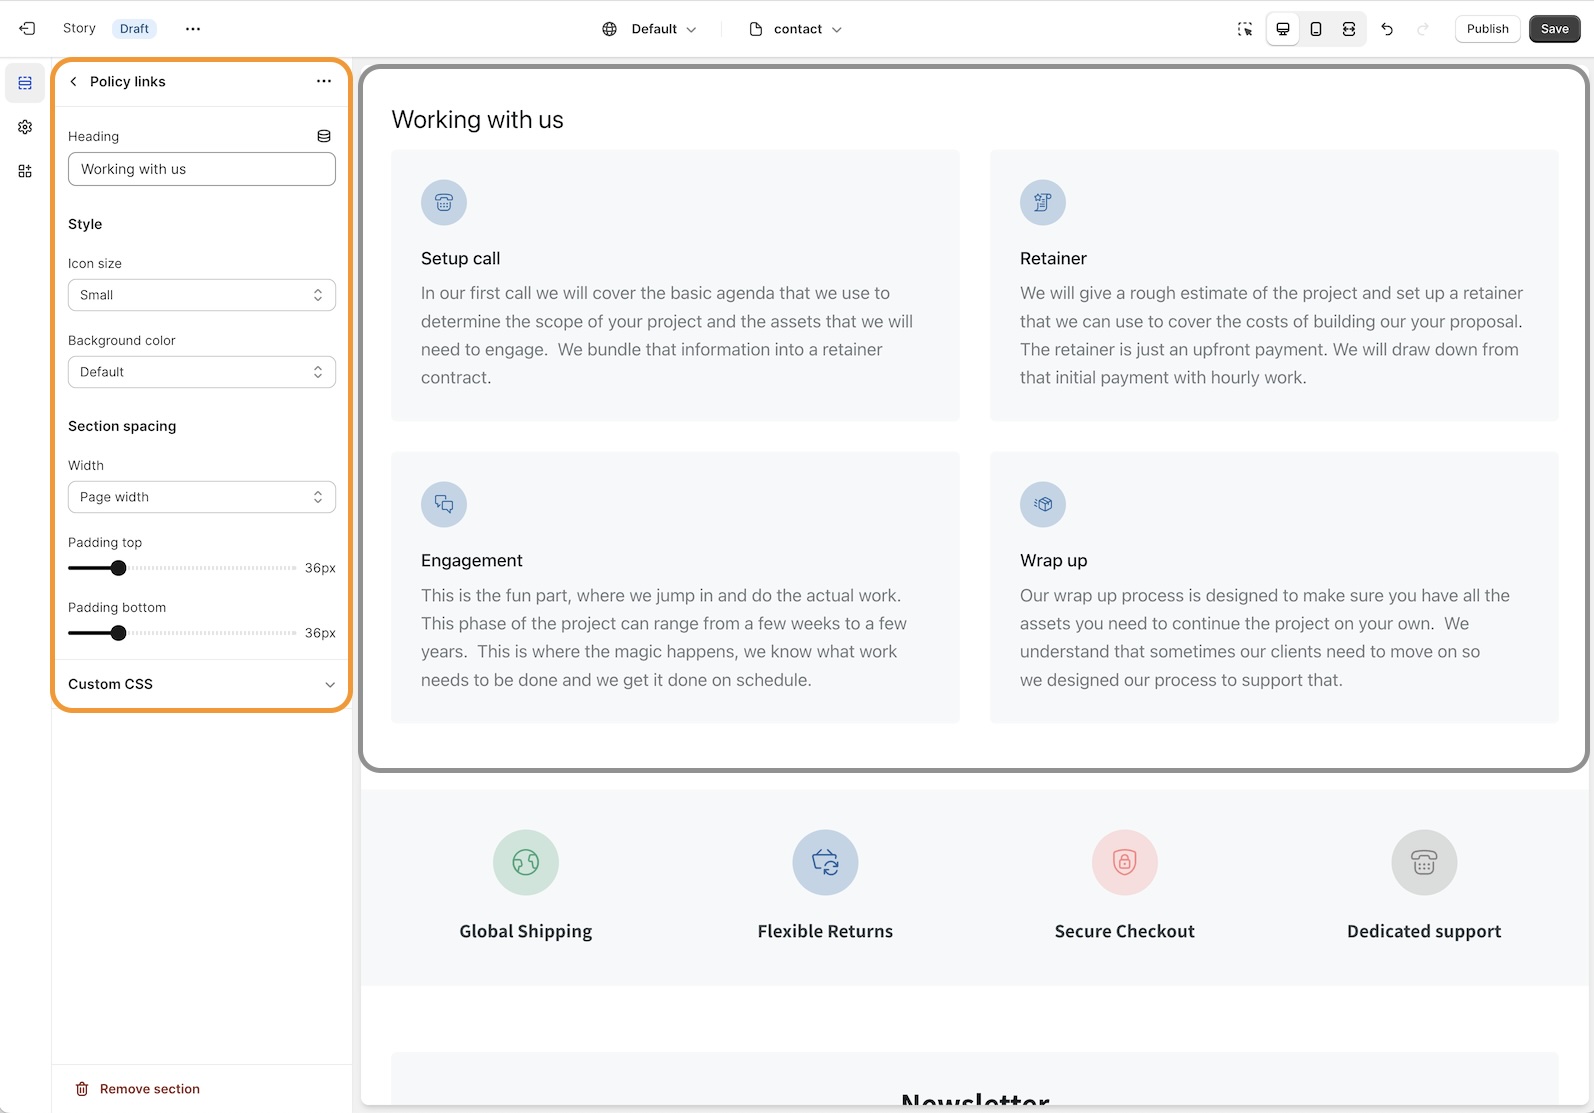
Task: Open the Sections sidebar icon
Action: pos(25,83)
